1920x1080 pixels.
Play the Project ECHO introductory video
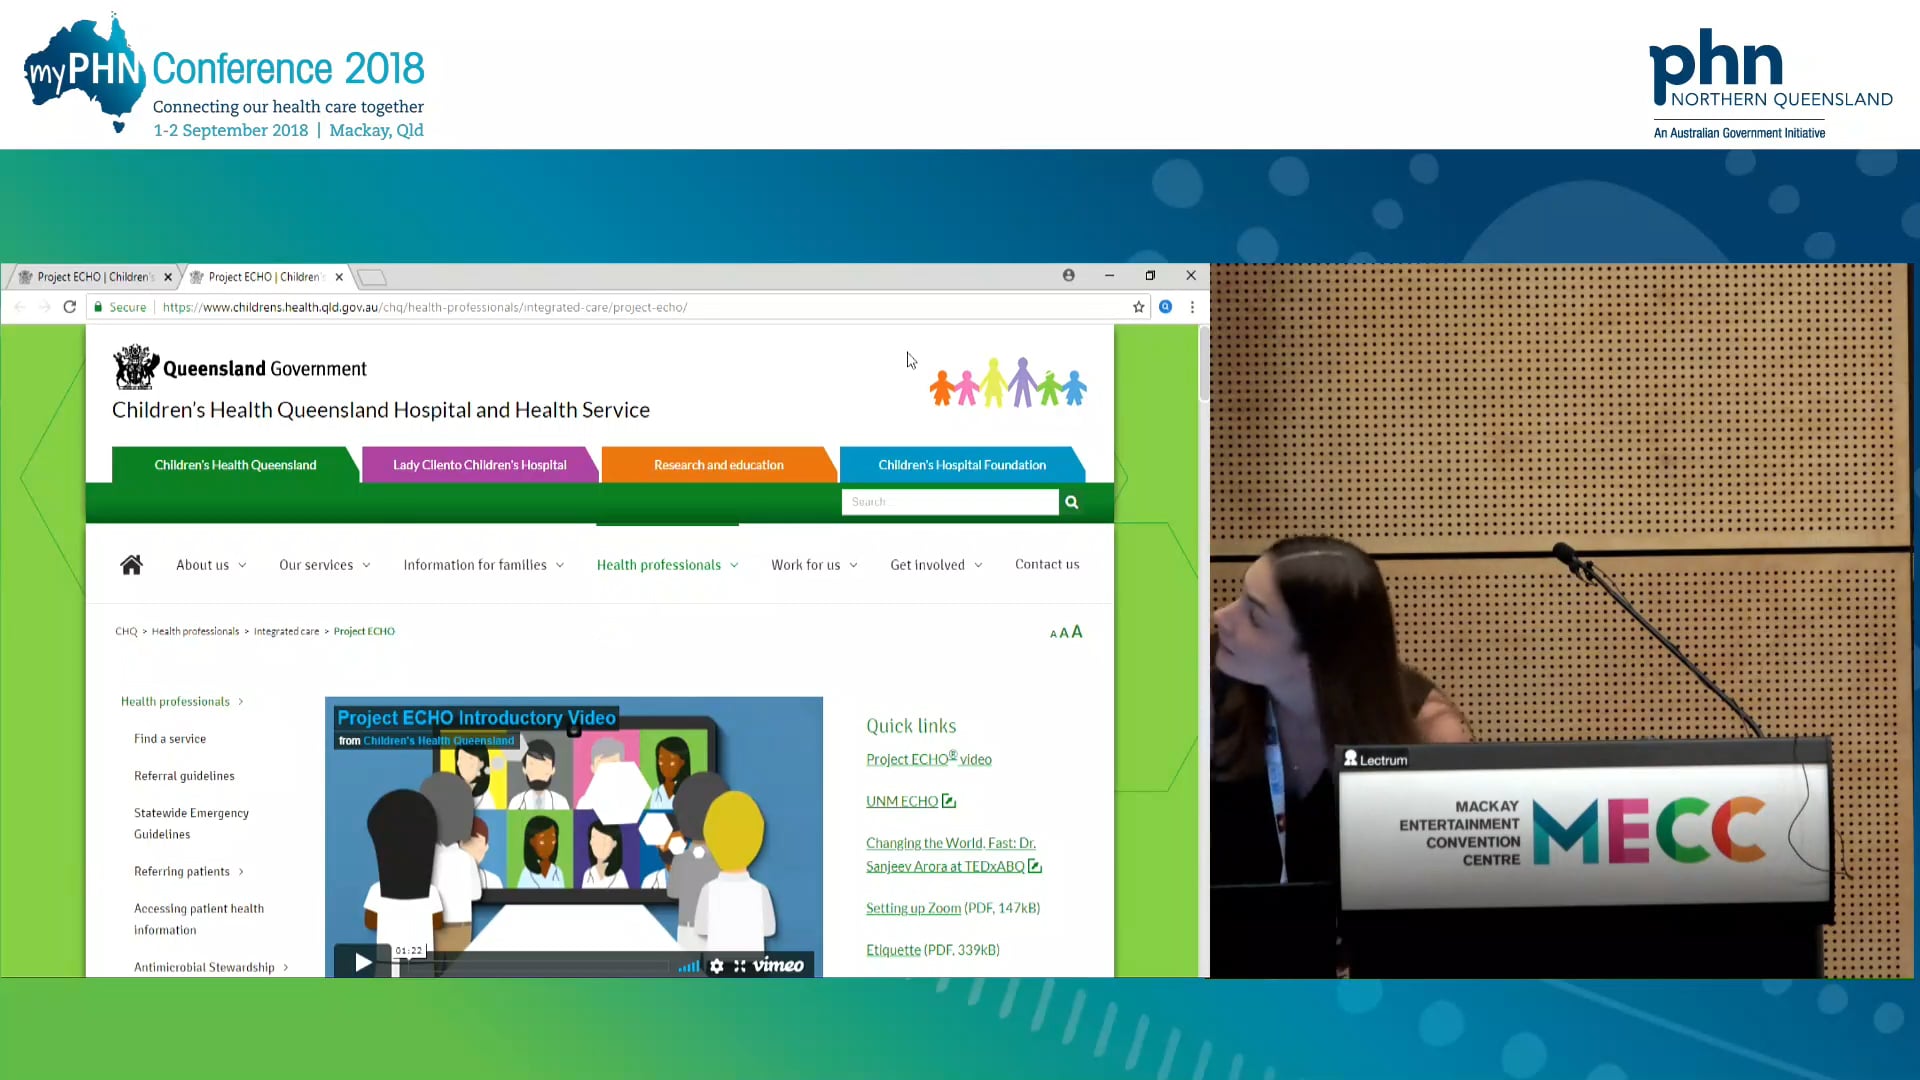click(x=362, y=962)
